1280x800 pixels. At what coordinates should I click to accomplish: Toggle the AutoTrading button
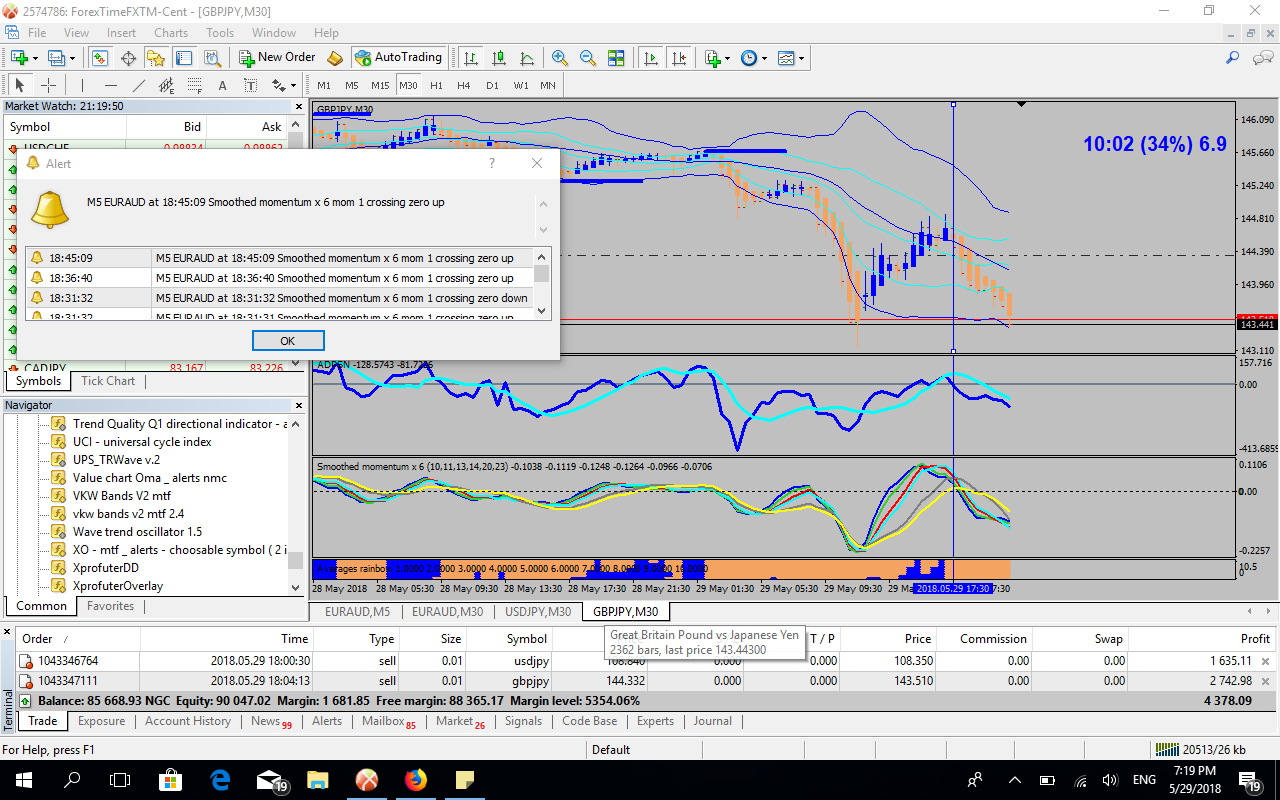(398, 58)
